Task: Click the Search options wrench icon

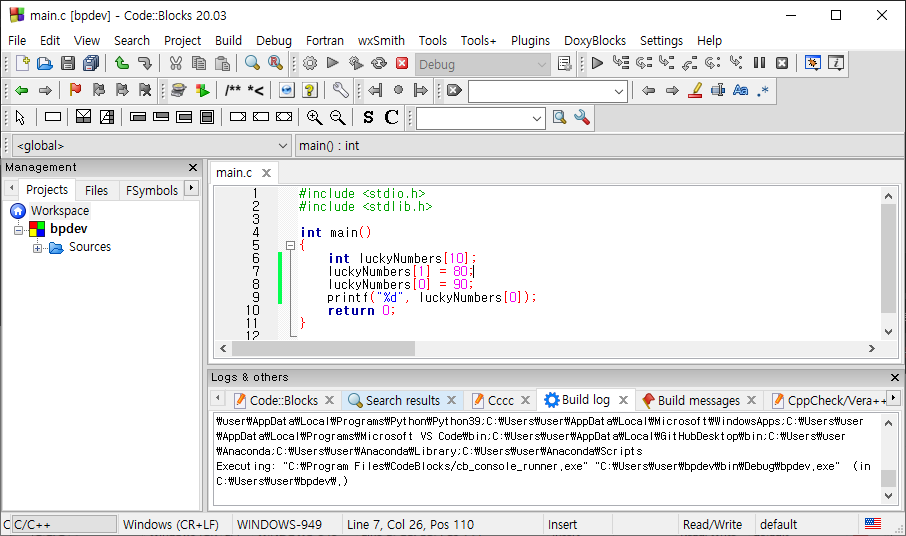Action: point(582,117)
